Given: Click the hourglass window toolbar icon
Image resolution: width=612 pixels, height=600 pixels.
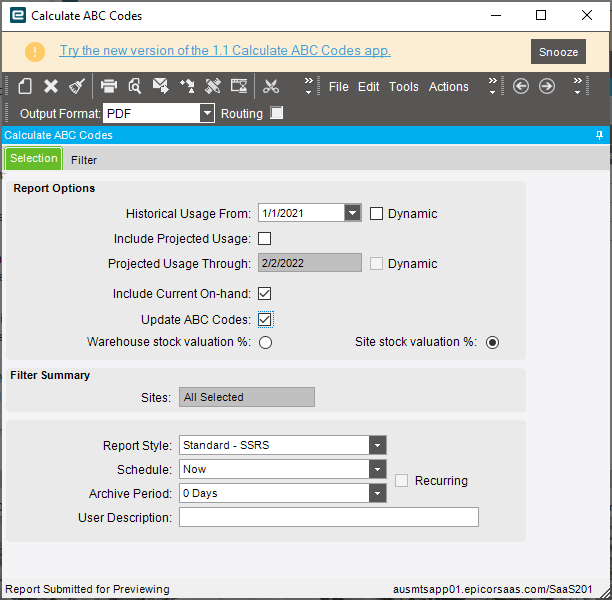Looking at the screenshot, I should [x=239, y=86].
